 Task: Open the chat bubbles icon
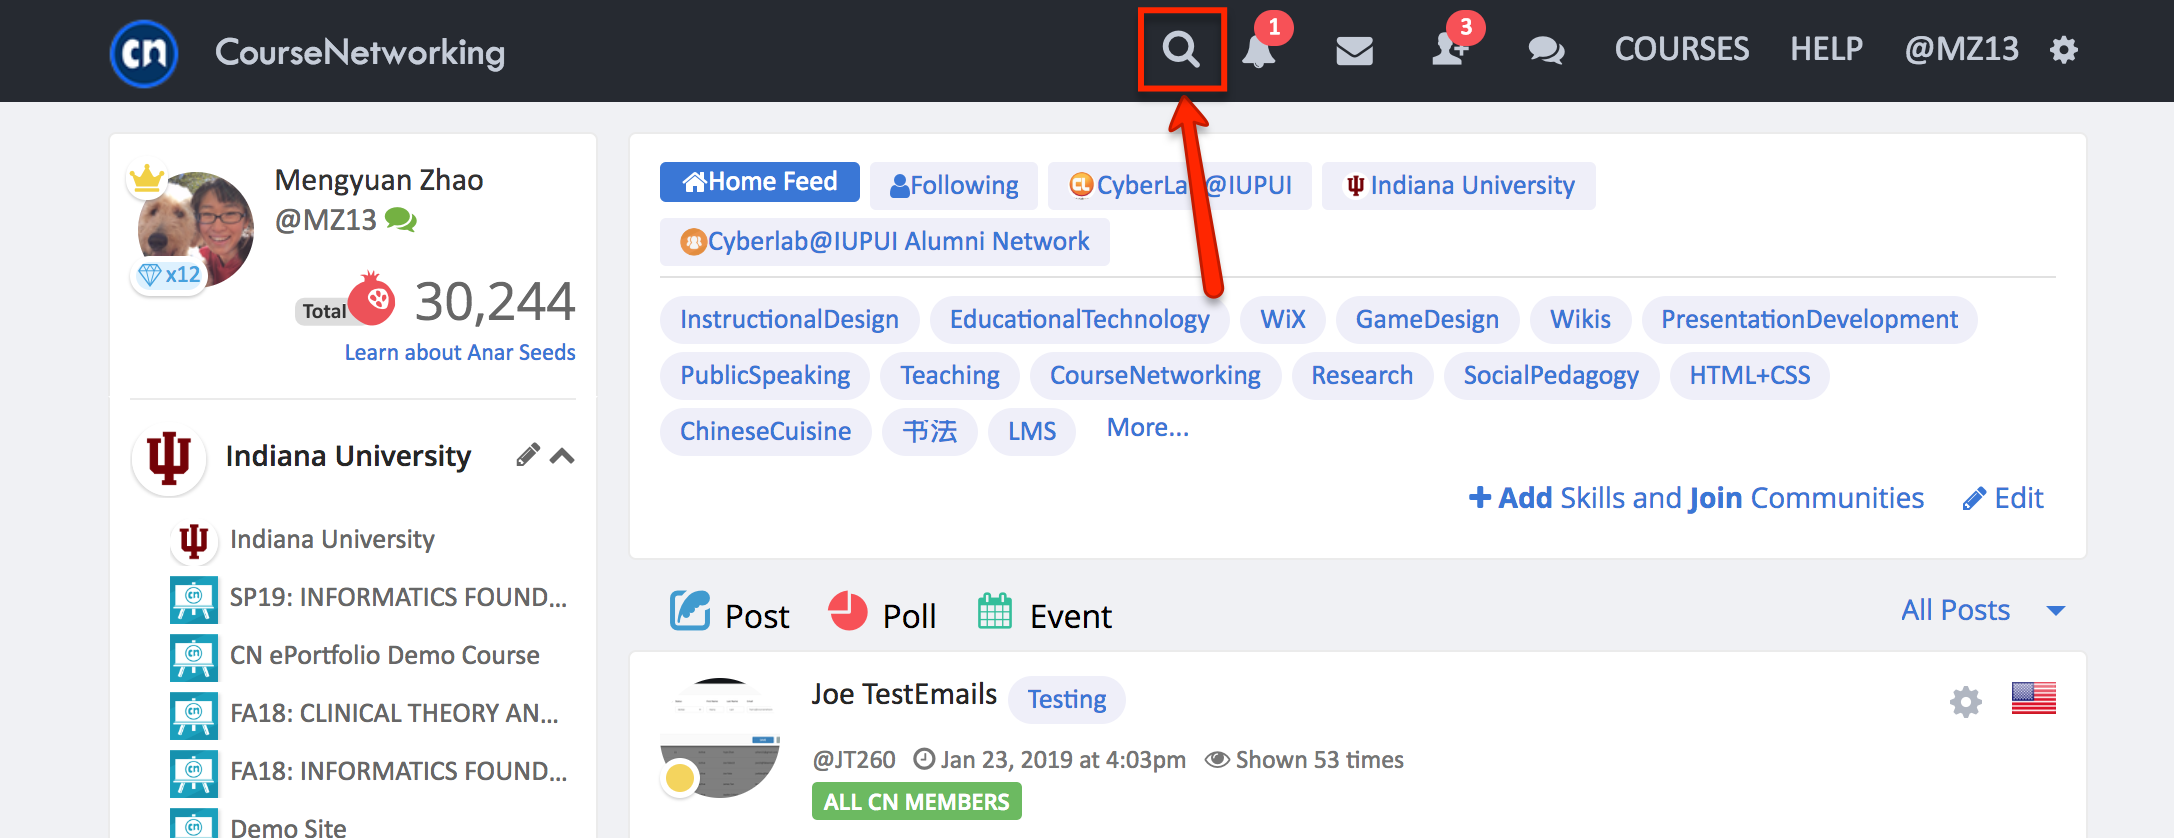click(x=1546, y=50)
